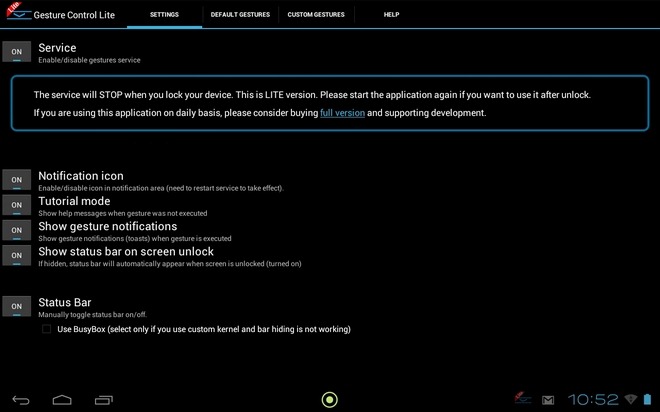Screen dimensions: 660x412
Task: Select the Status Bar setting title
Action: pos(65,302)
